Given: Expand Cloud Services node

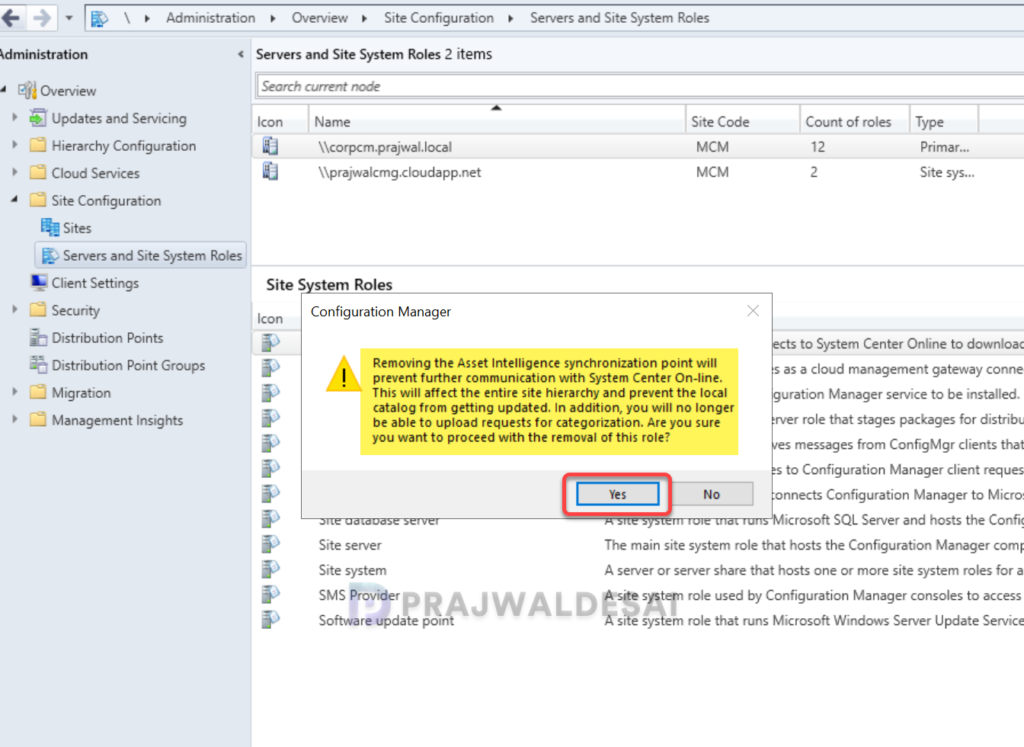Looking at the screenshot, I should (x=15, y=172).
